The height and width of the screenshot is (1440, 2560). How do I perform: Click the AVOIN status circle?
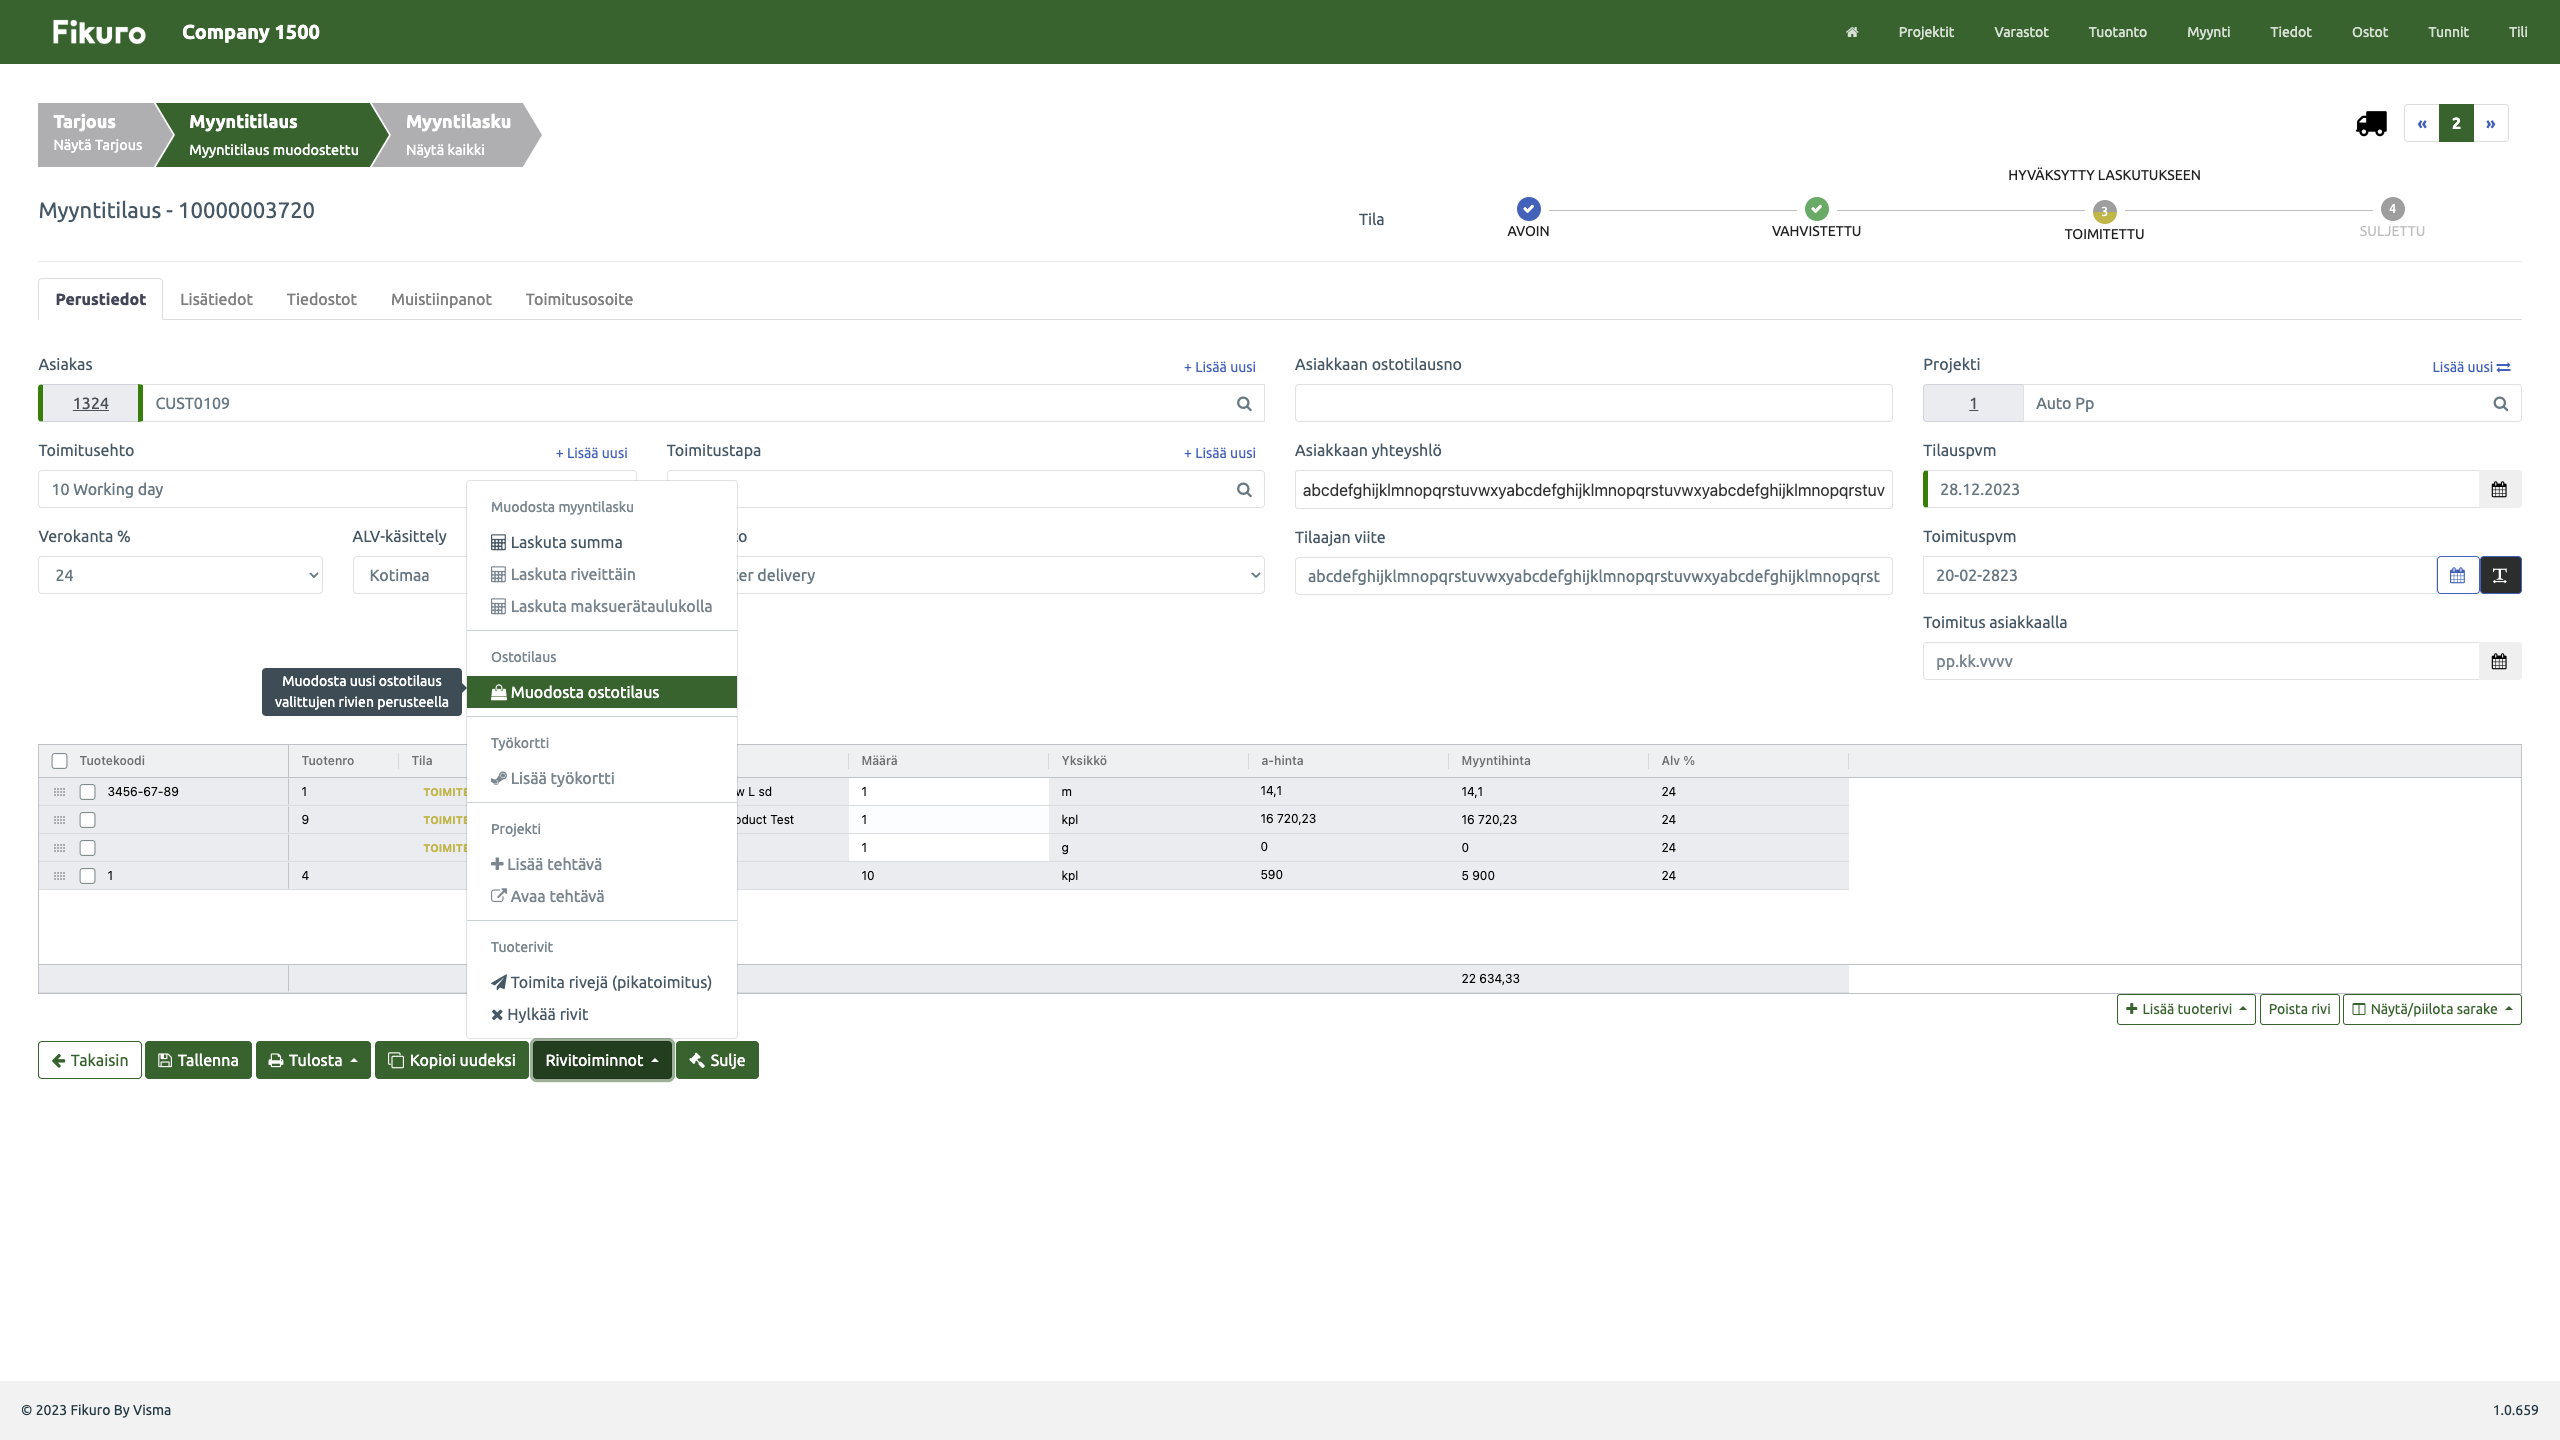[1528, 209]
